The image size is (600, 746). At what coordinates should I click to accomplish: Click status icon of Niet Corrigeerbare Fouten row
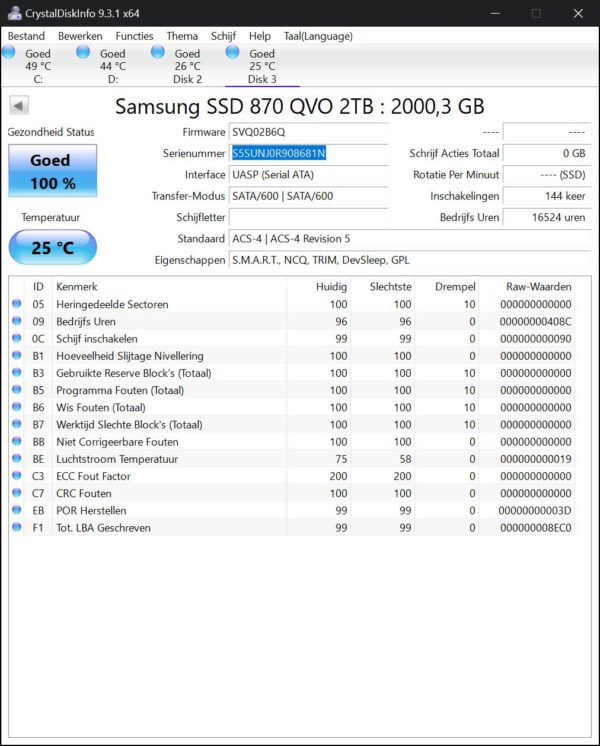[17, 441]
